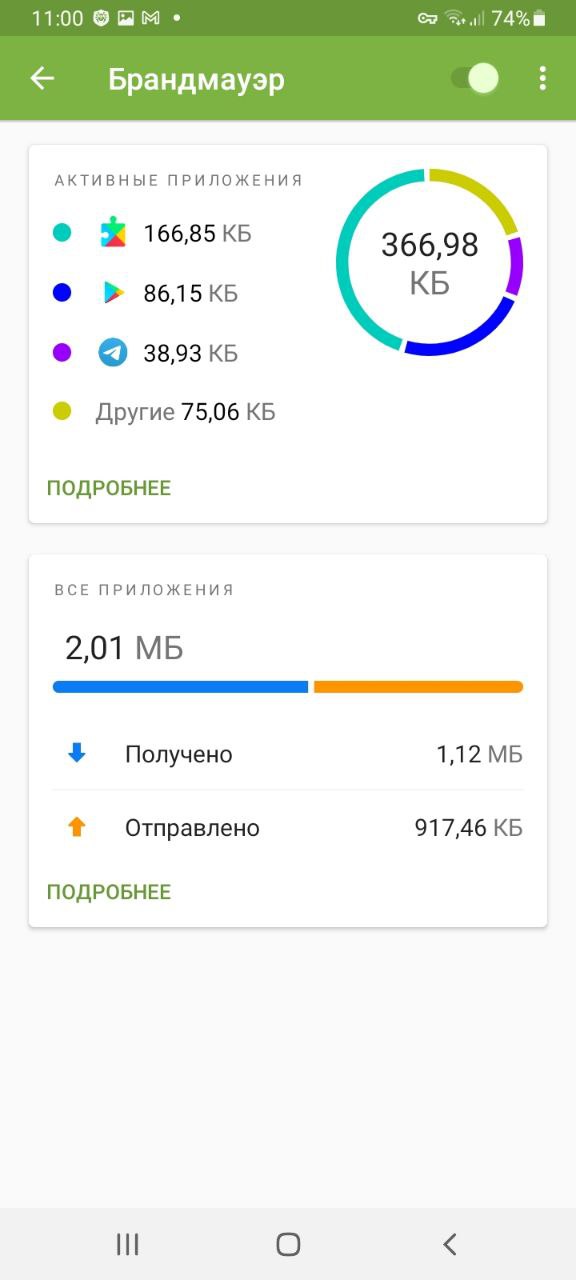Tap the АКТИВНЫЕ ПРИЛОЖЕНИЯ section header
Viewport: 576px width, 1280px height.
[177, 180]
